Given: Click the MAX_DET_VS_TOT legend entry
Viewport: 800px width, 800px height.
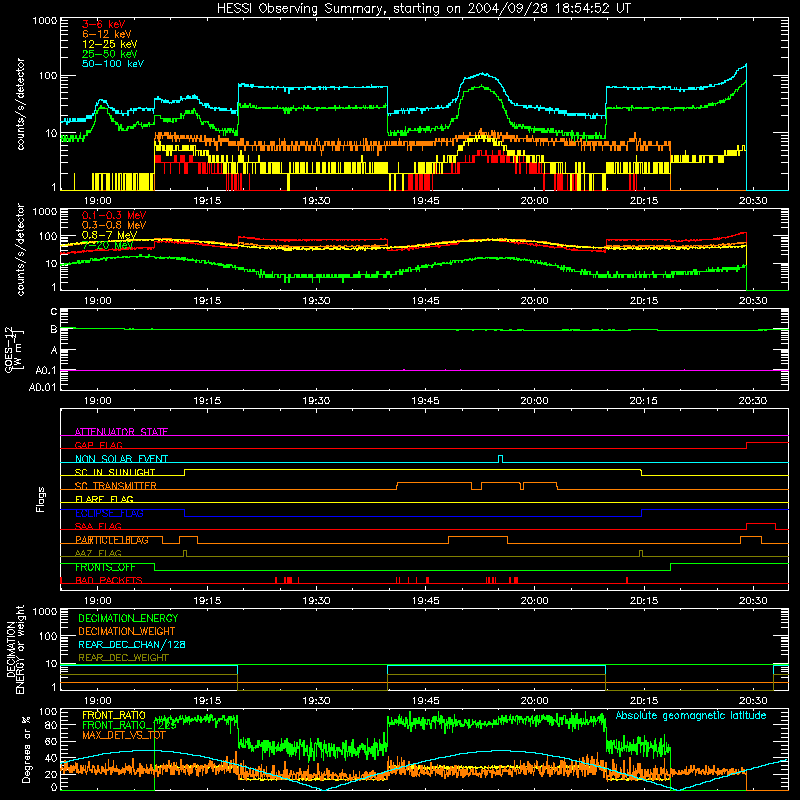Looking at the screenshot, I should (124, 735).
